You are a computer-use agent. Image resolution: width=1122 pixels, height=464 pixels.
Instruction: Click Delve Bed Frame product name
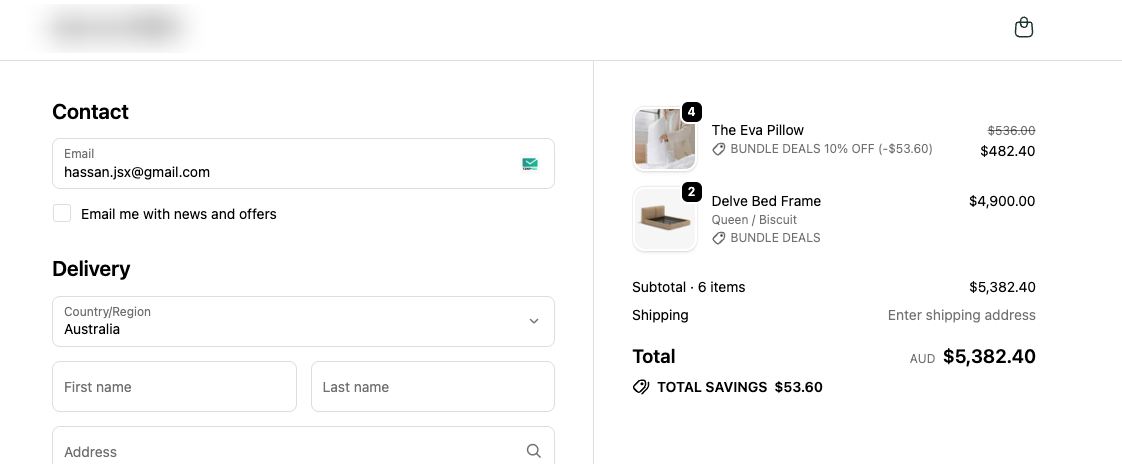[766, 201]
